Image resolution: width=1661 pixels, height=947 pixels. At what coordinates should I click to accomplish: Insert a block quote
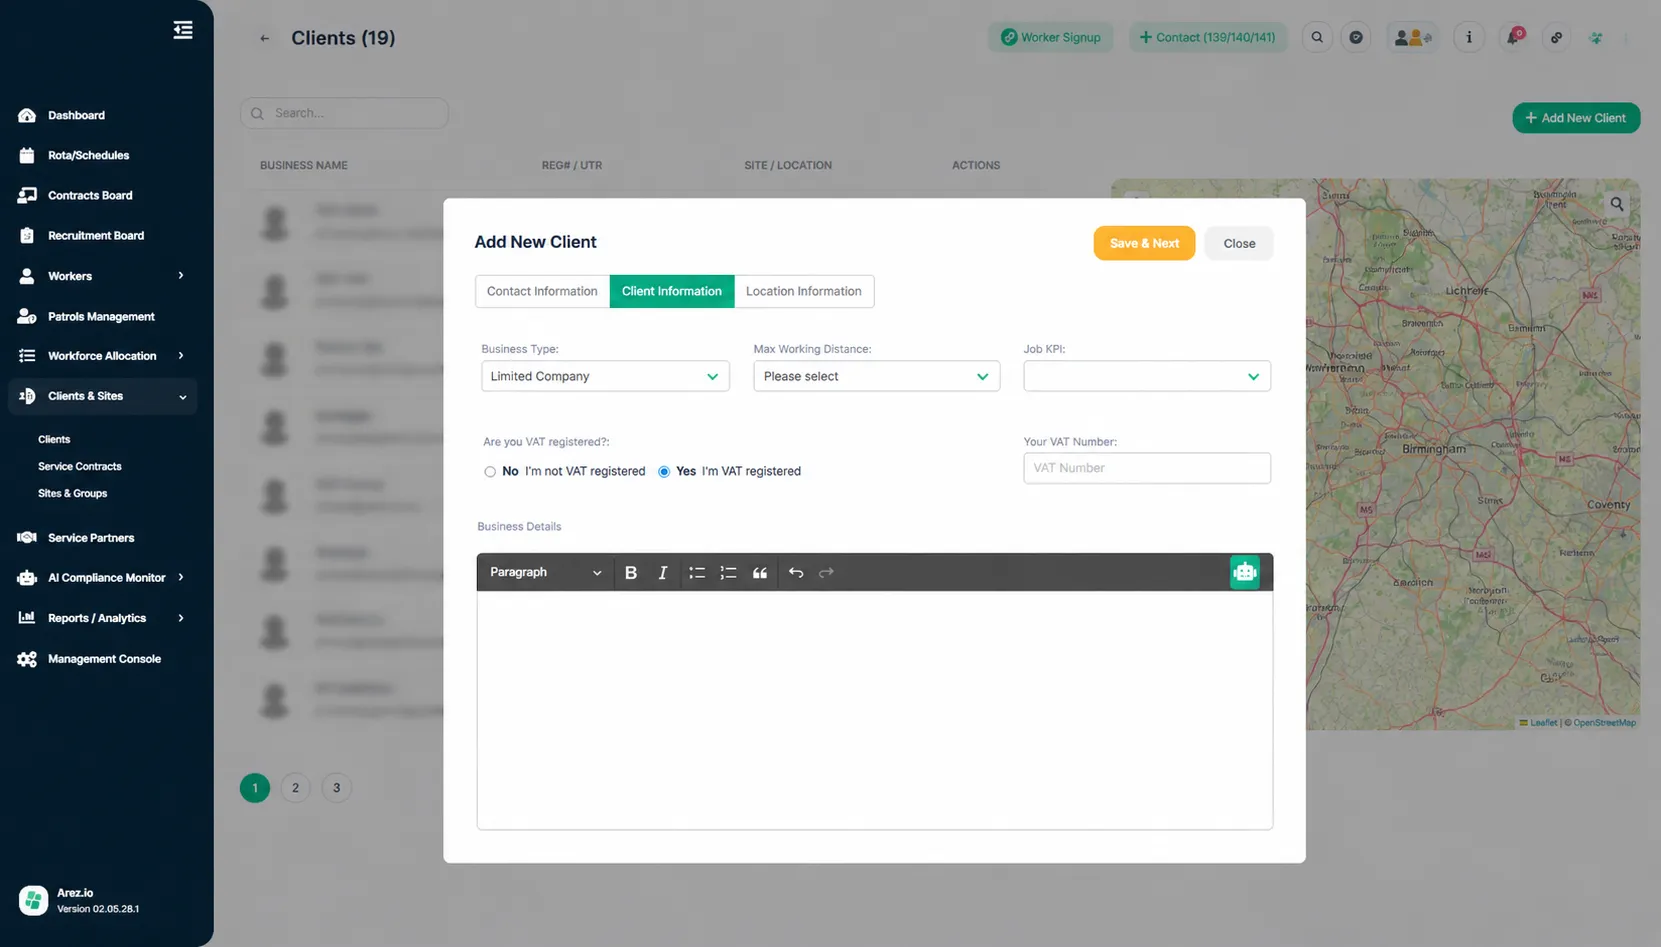tap(760, 573)
